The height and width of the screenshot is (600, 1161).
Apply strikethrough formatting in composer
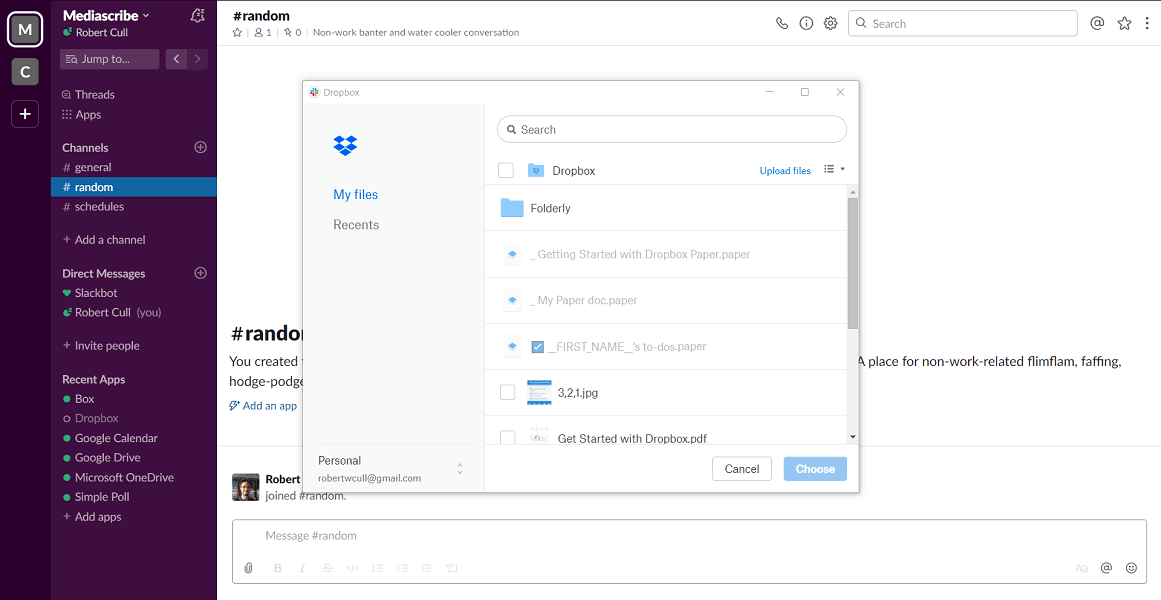327,568
